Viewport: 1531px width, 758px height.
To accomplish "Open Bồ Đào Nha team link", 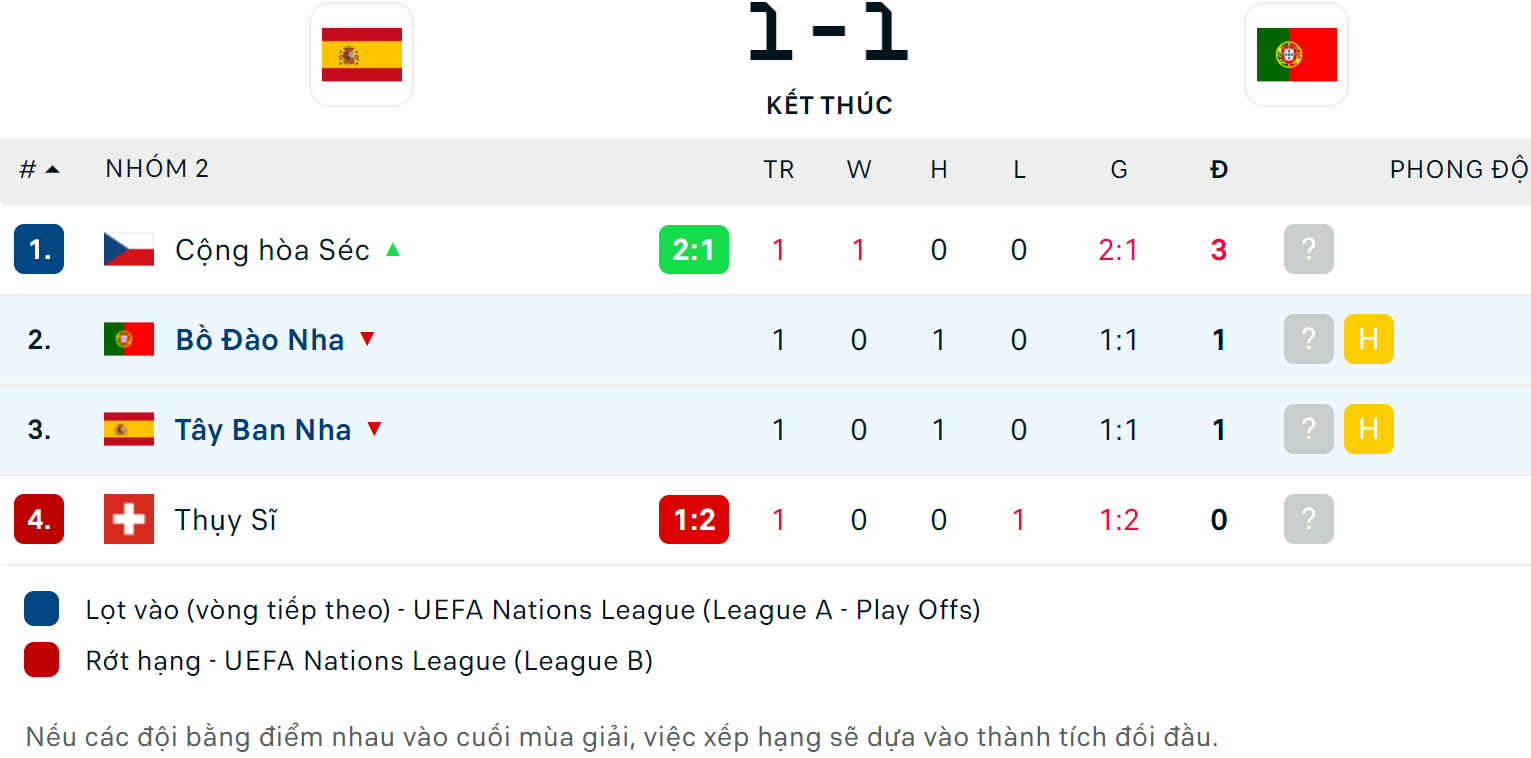I will click(260, 340).
